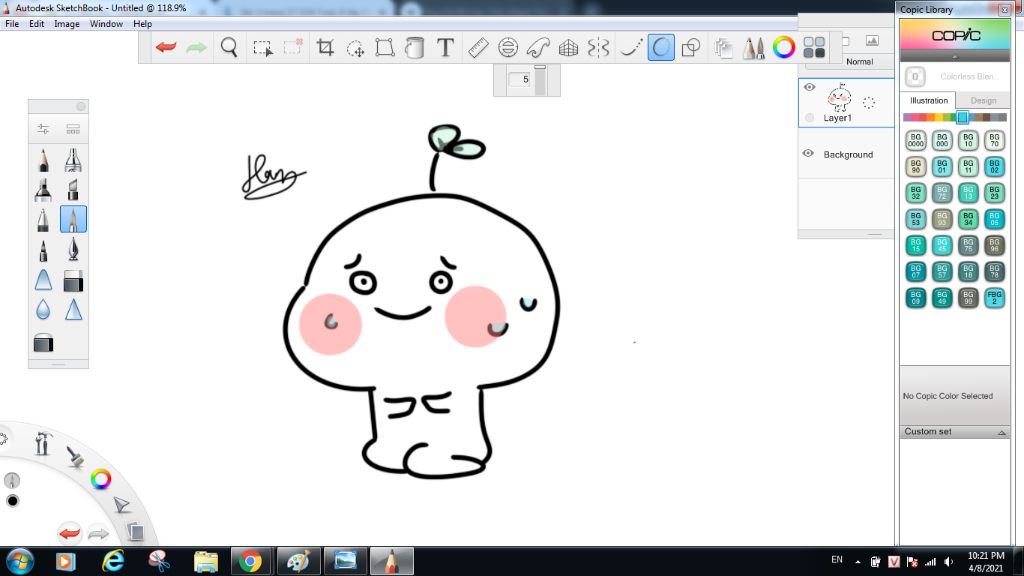Select the Pencil brush in brush palette

point(43,160)
